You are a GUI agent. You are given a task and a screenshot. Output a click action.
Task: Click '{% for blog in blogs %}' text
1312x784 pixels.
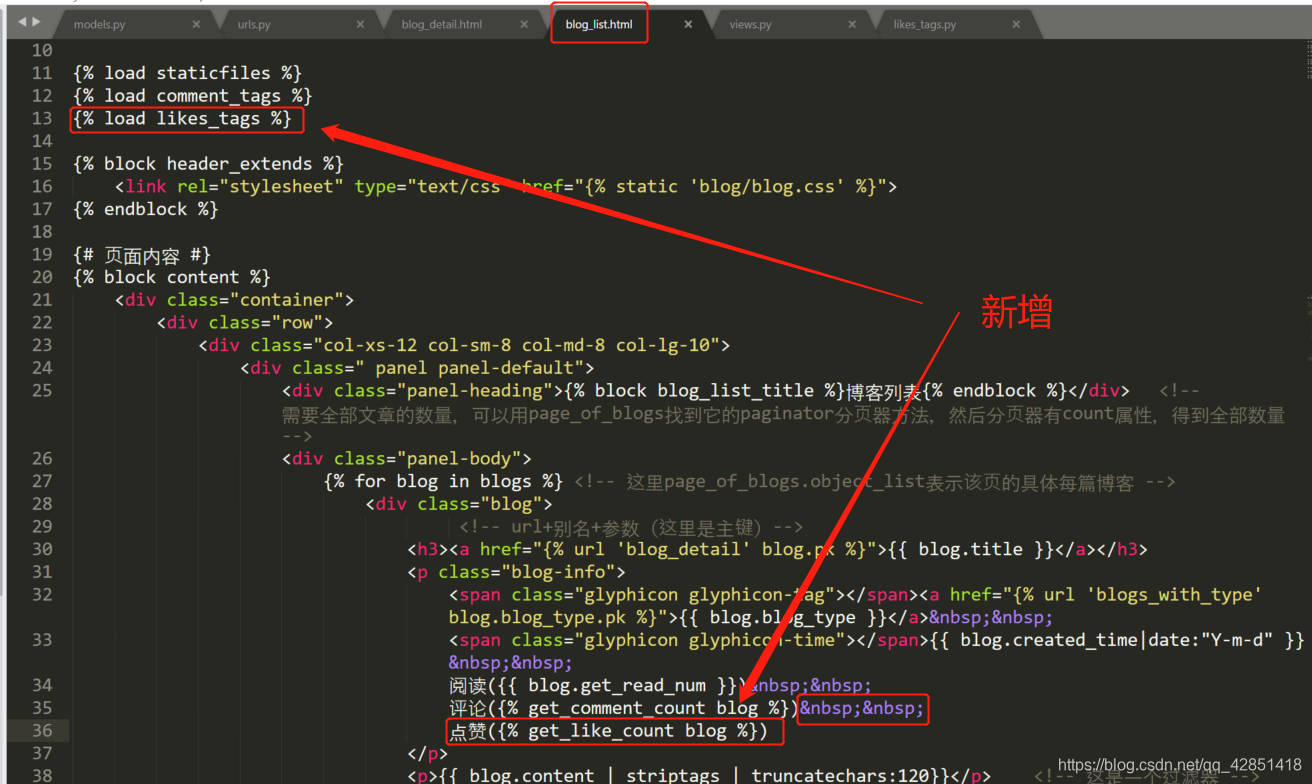coord(443,482)
